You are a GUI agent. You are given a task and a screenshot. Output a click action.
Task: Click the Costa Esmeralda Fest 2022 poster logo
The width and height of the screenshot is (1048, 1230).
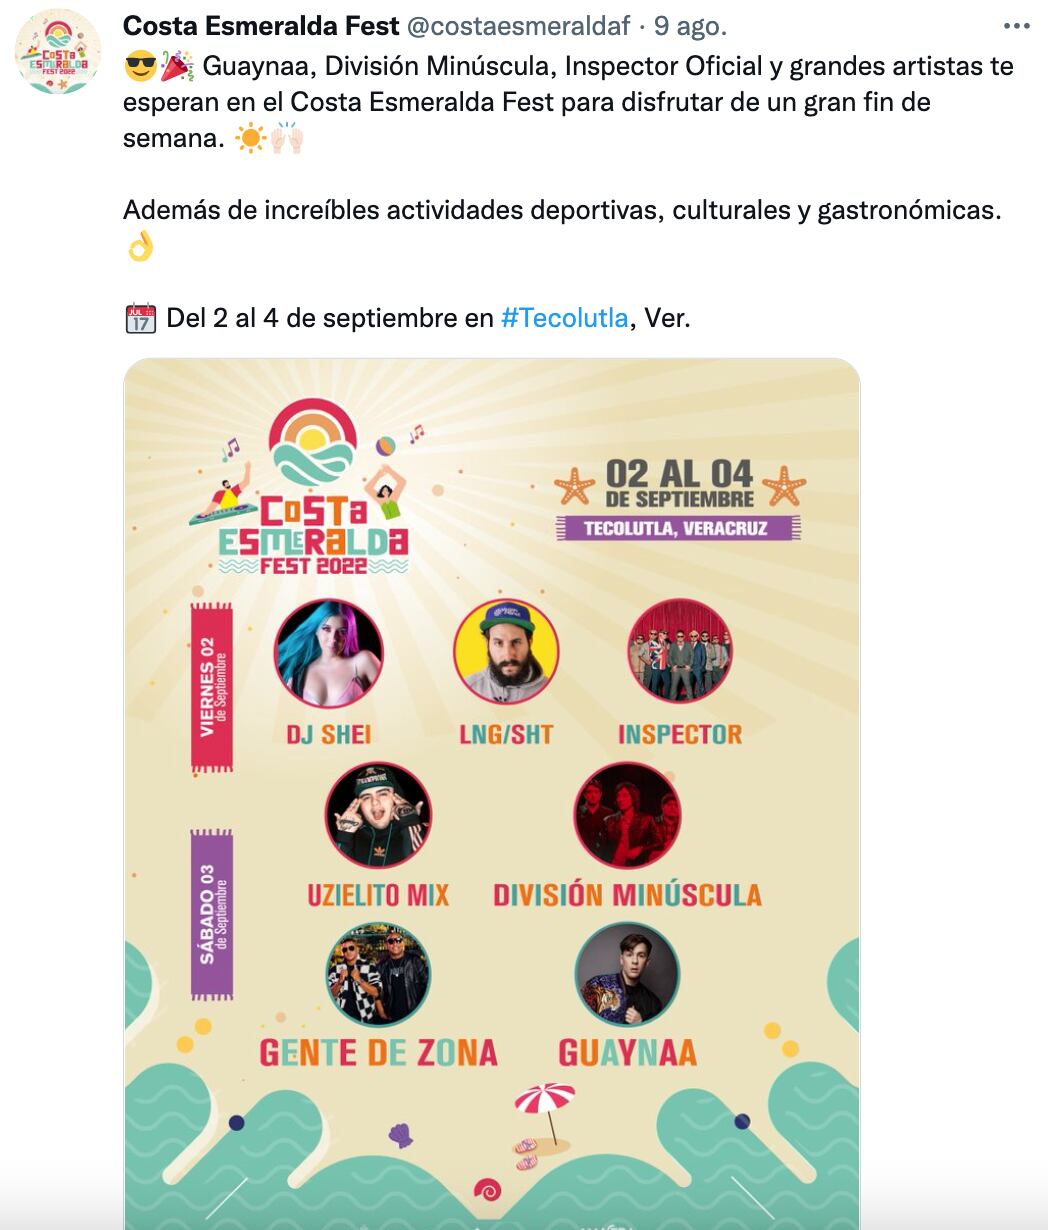click(x=313, y=487)
